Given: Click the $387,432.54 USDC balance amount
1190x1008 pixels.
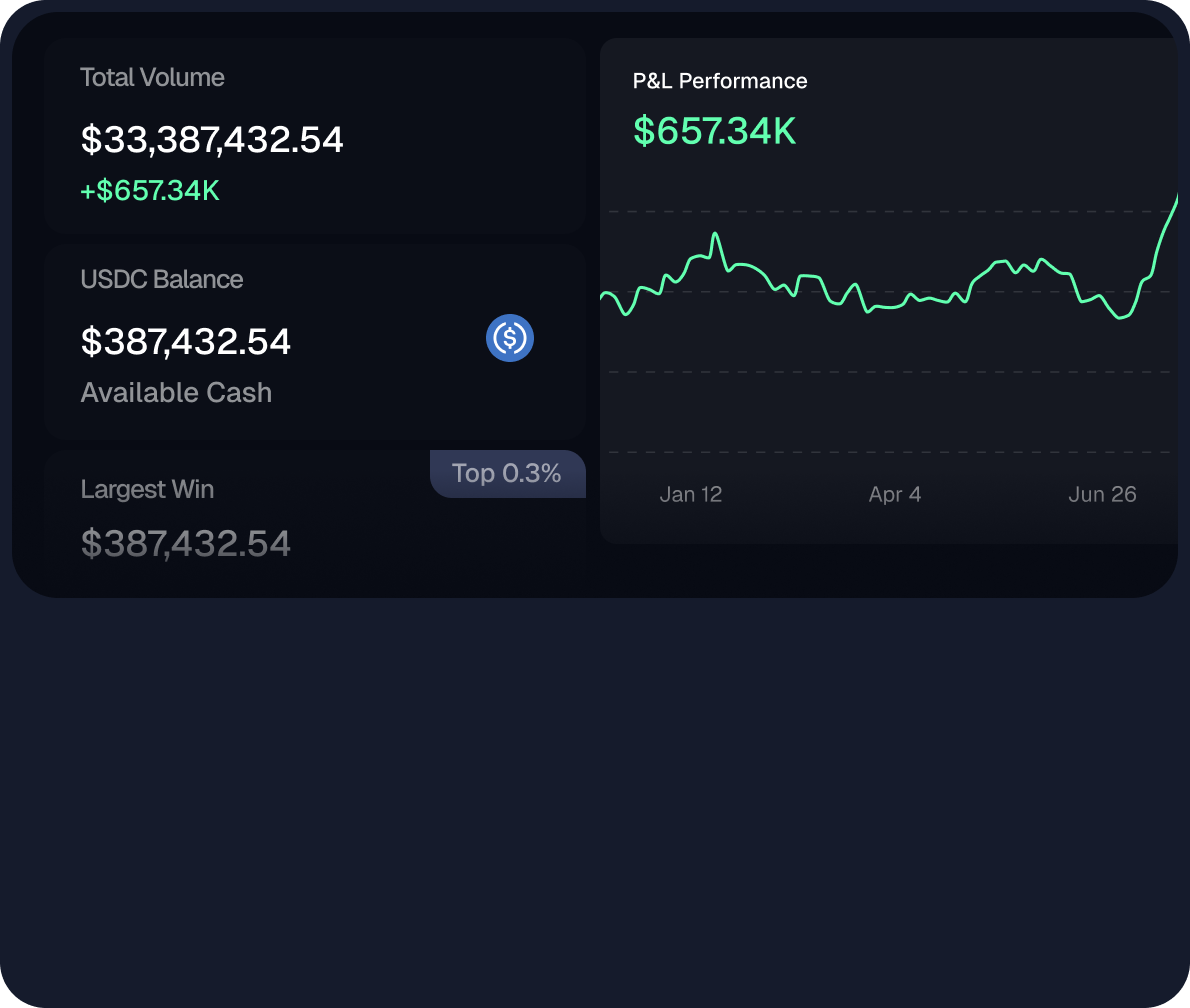Looking at the screenshot, I should point(186,342).
